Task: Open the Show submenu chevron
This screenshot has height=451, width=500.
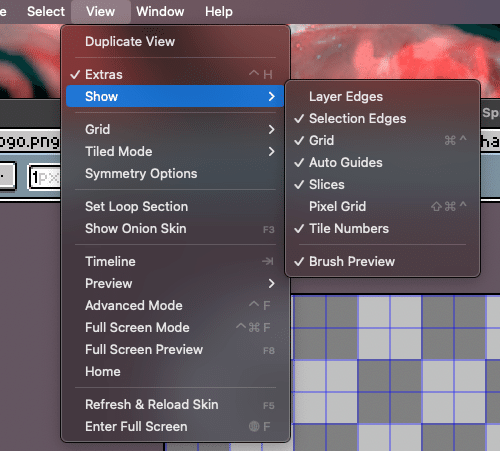Action: coord(272,96)
